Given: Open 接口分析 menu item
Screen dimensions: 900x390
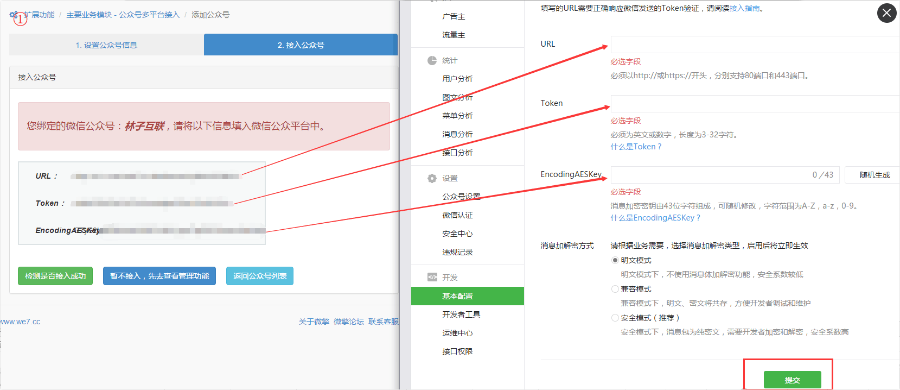Looking at the screenshot, I should tap(457, 153).
